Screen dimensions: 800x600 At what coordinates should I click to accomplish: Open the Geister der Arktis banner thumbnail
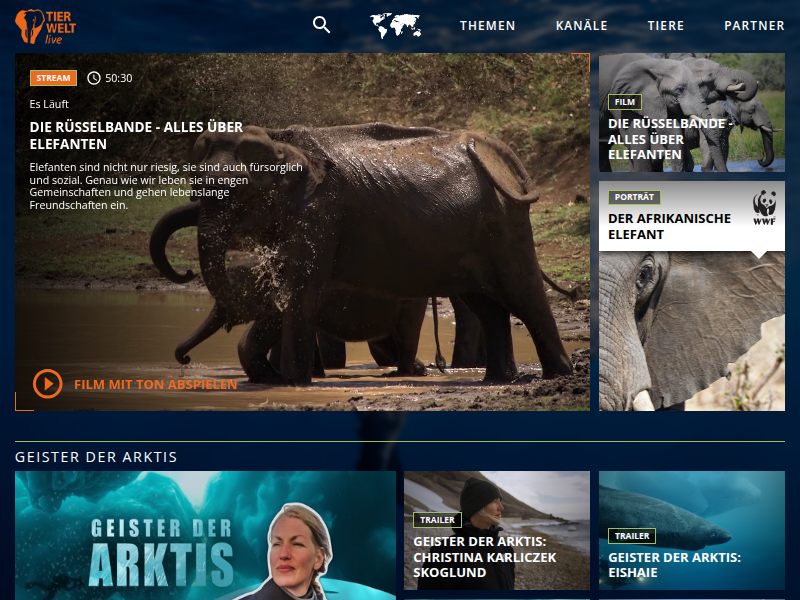click(205, 535)
